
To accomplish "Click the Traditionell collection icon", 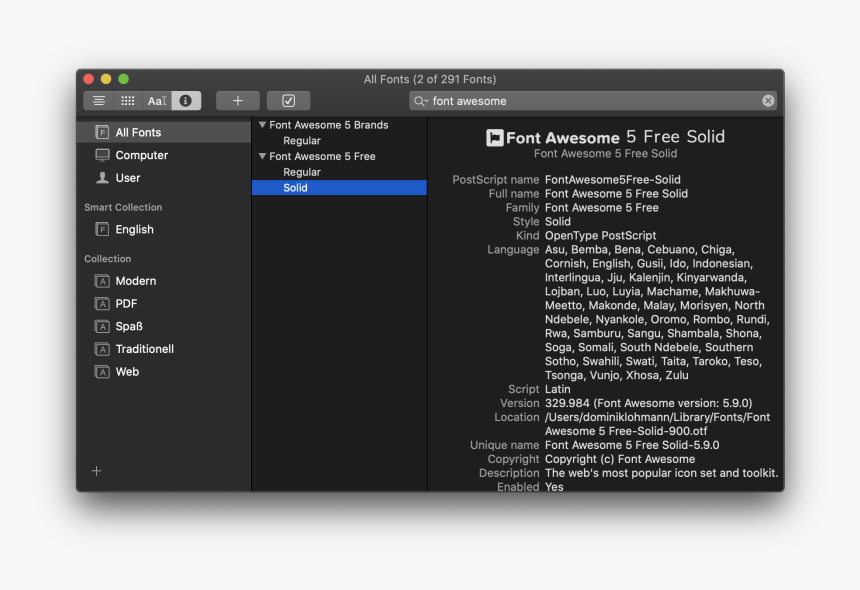I will [102, 349].
